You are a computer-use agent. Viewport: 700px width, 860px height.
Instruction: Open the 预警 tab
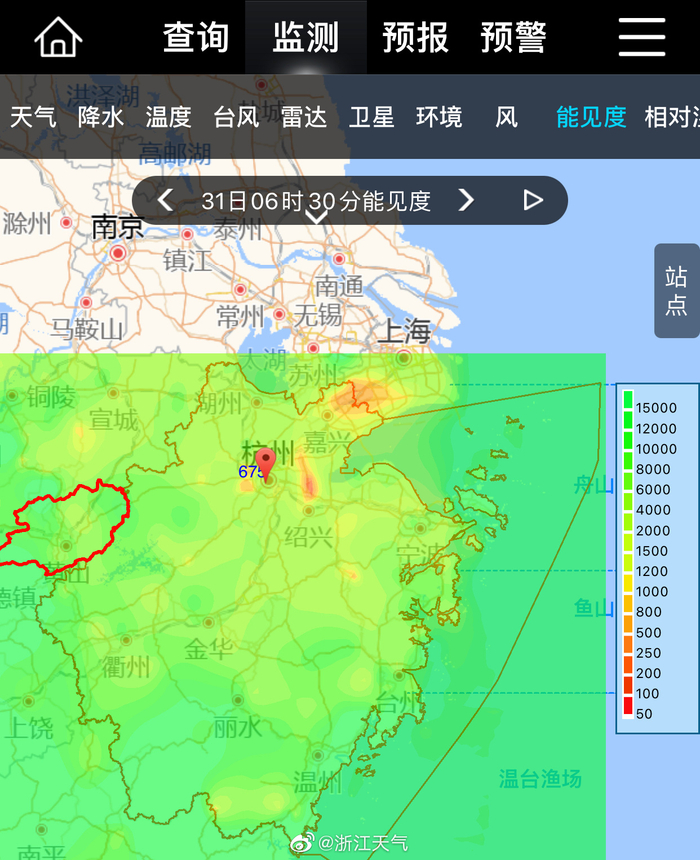coord(513,37)
